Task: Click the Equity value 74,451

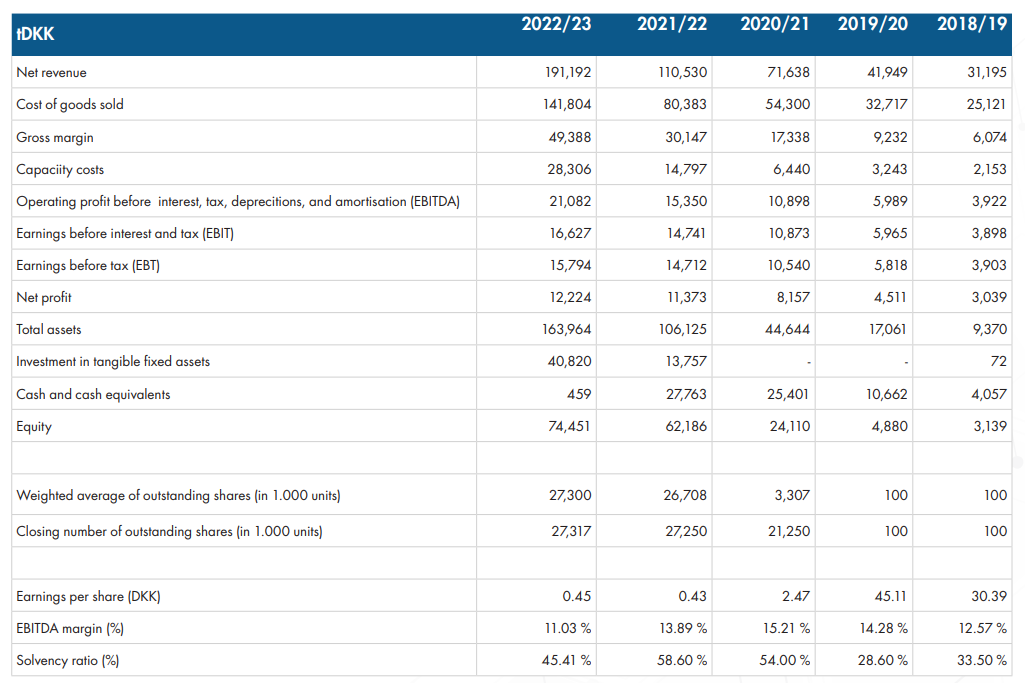Action: pos(569,426)
